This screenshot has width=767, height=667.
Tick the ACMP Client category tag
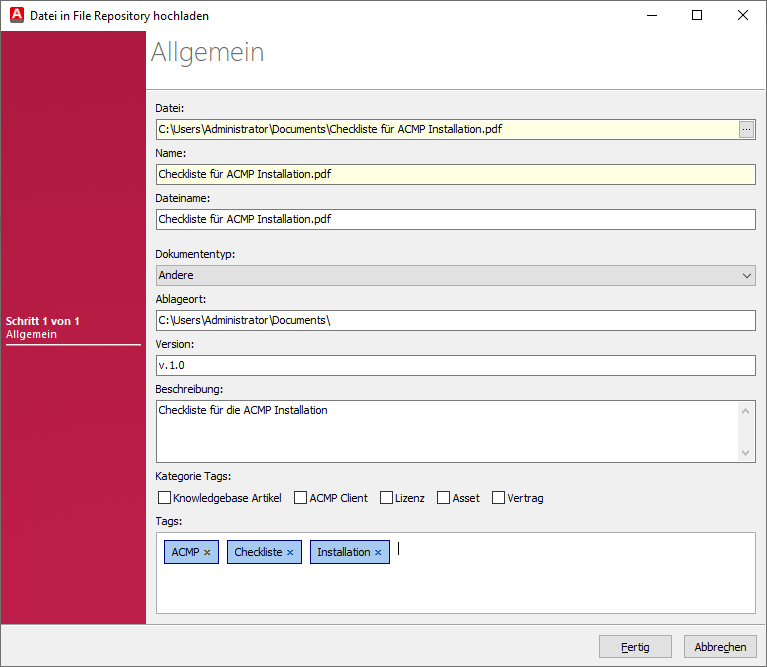coord(300,498)
